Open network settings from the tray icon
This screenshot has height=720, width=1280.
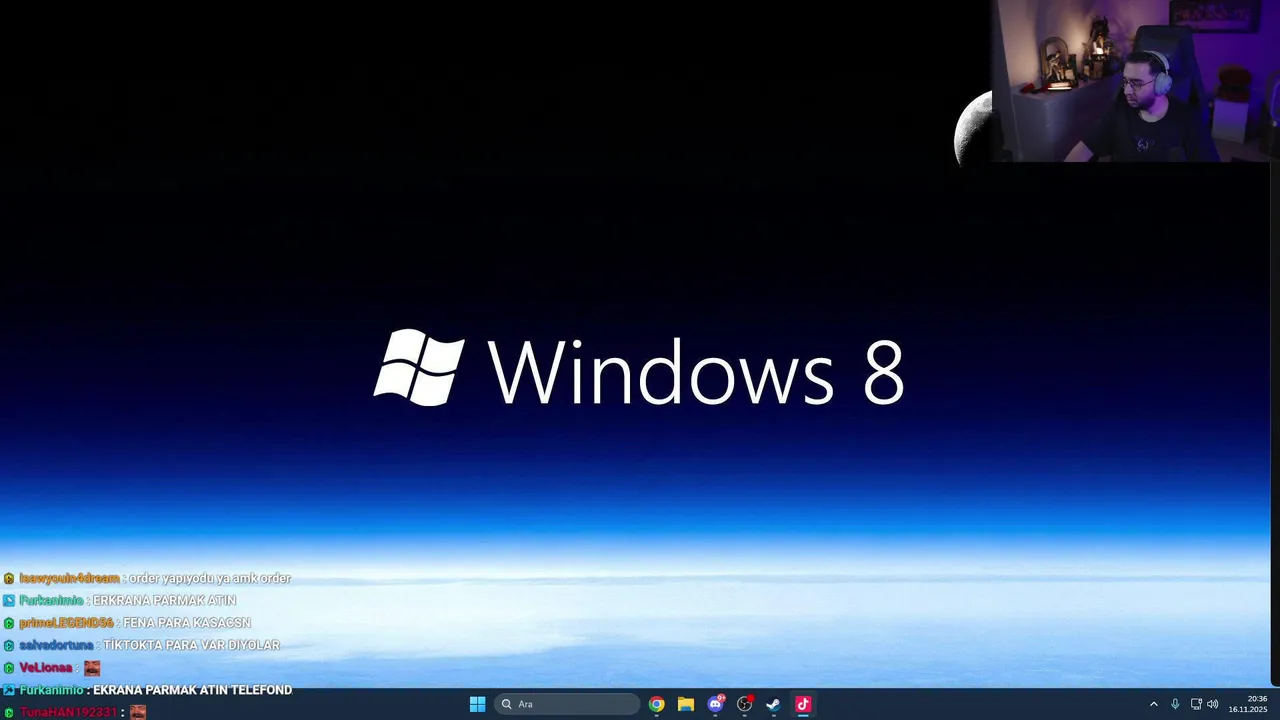click(1196, 704)
